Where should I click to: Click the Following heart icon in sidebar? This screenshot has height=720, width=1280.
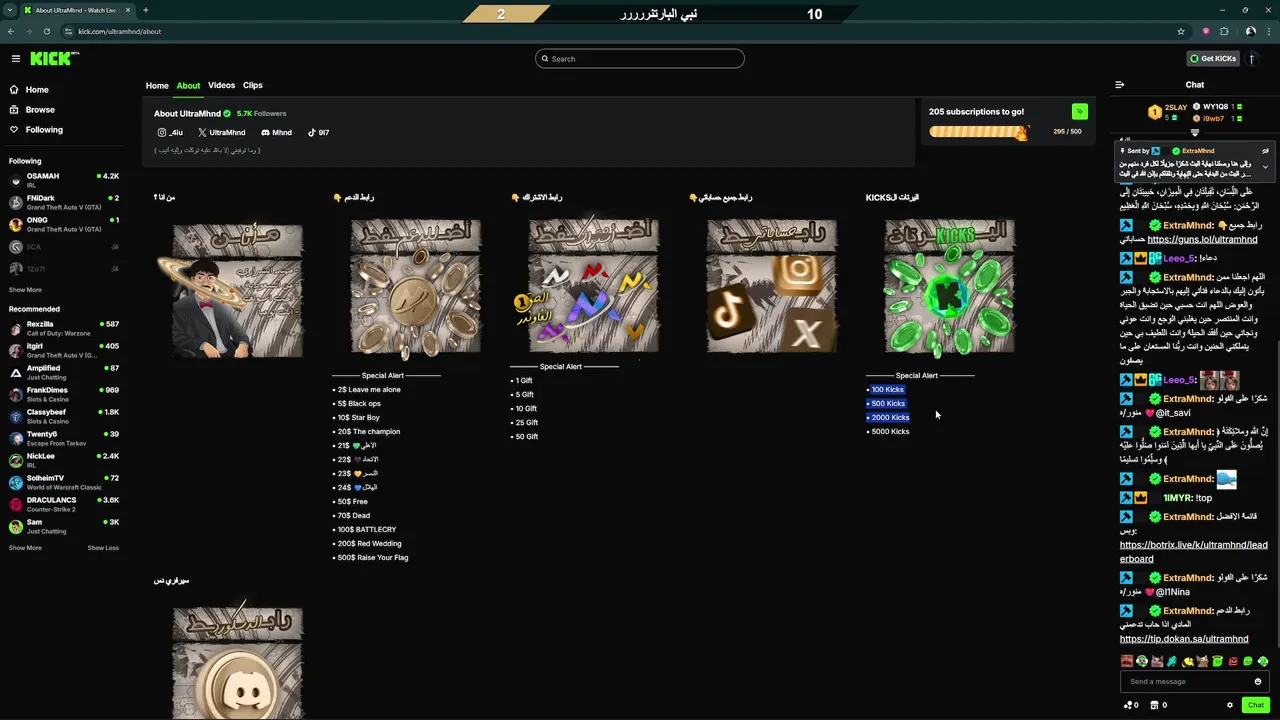[14, 130]
